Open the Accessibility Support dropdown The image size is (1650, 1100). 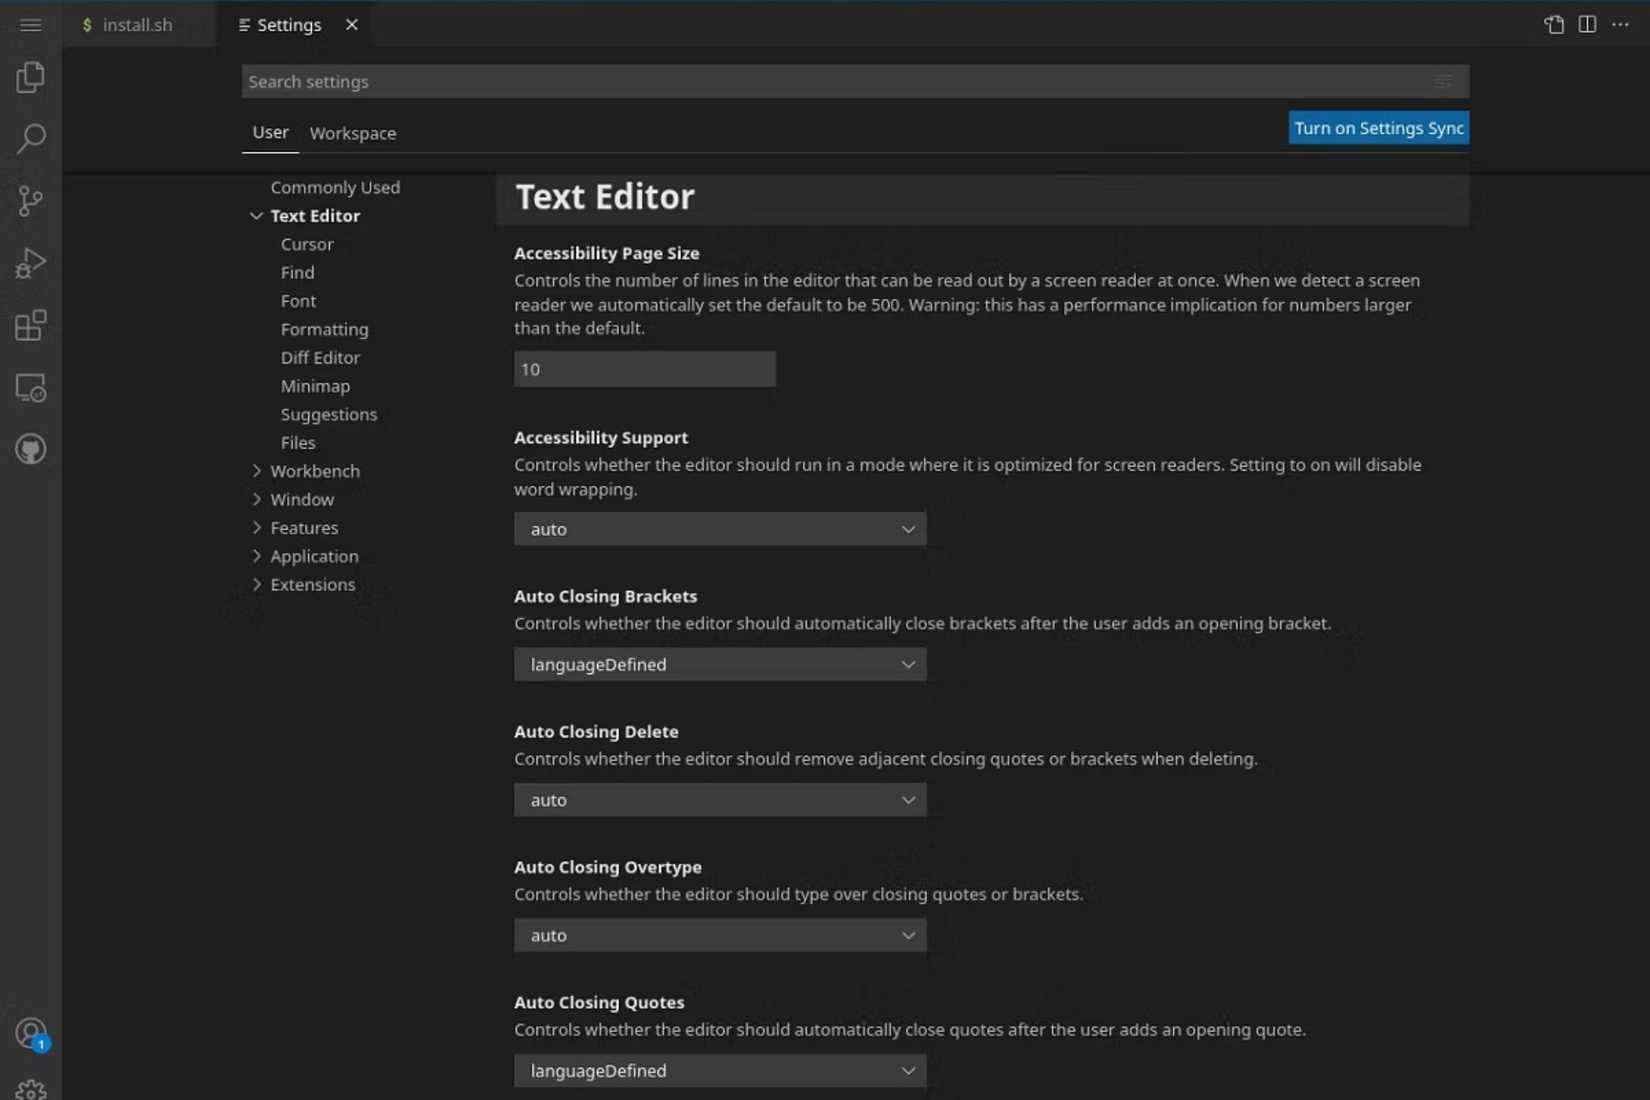tap(720, 529)
